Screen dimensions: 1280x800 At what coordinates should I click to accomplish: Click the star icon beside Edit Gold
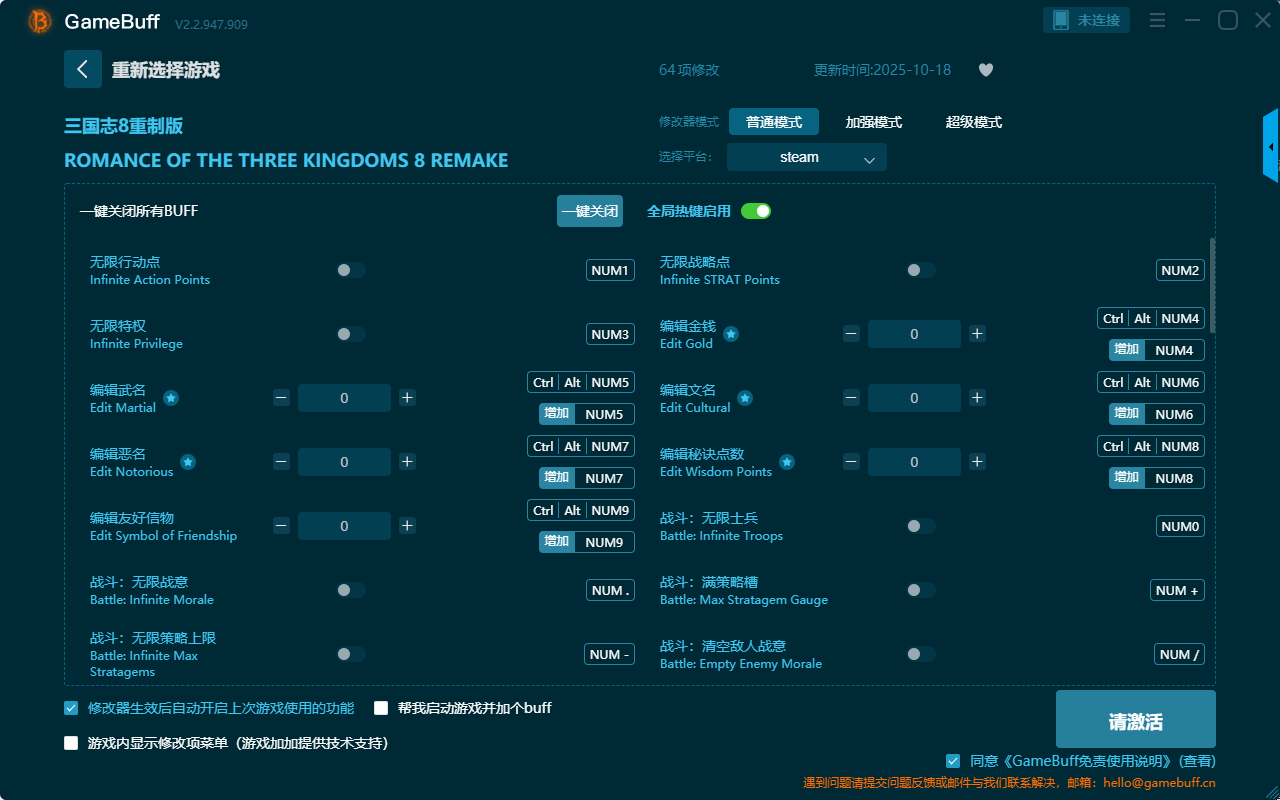click(x=731, y=334)
